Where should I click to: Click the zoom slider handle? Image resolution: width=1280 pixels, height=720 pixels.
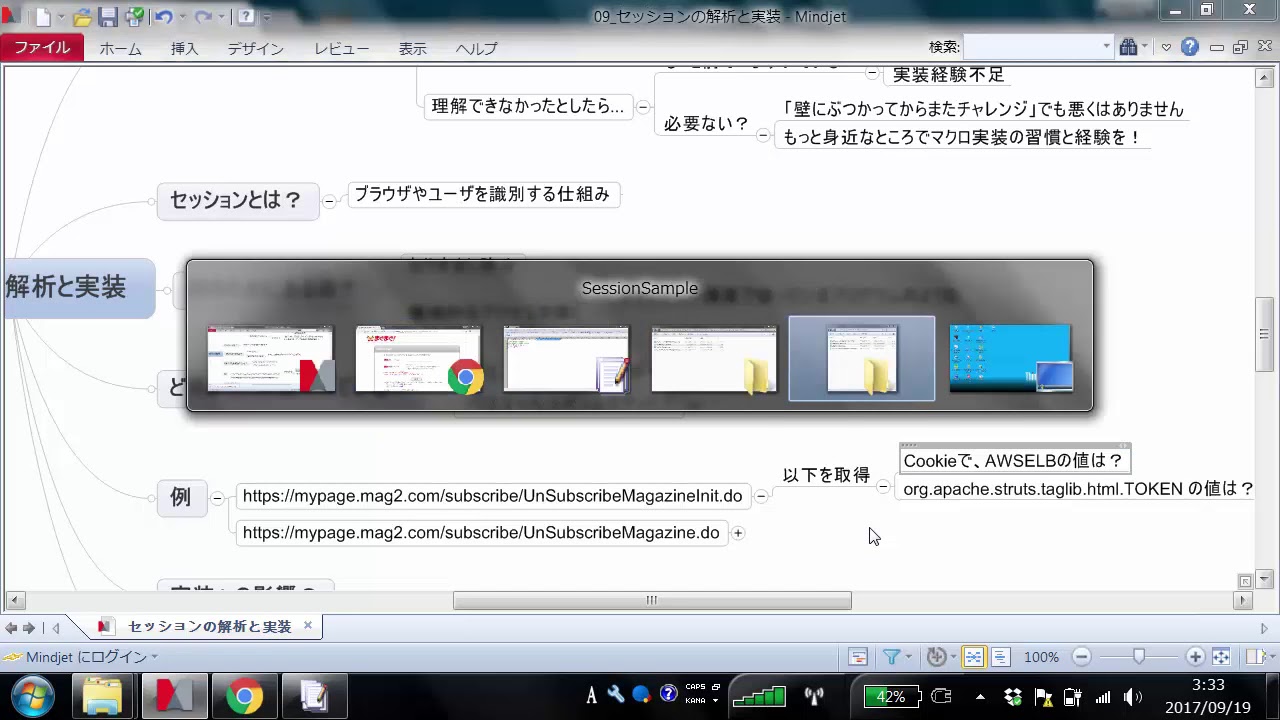[x=1139, y=657]
